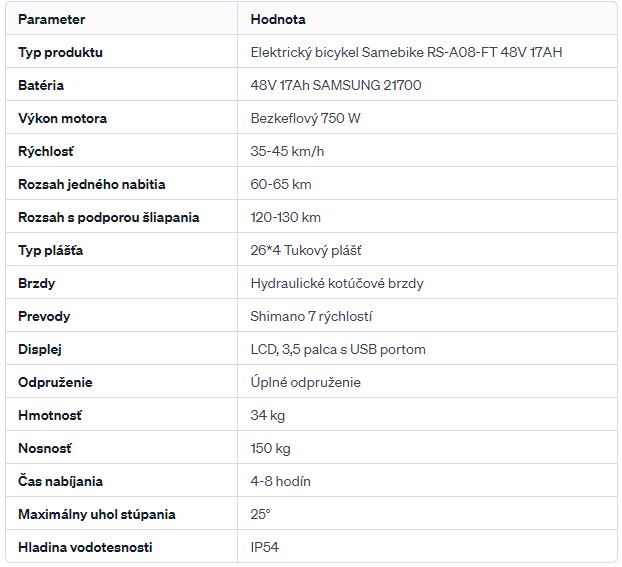Viewport: 622px width, 567px height.
Task: Click the Parameter column header
Action: tap(52, 19)
